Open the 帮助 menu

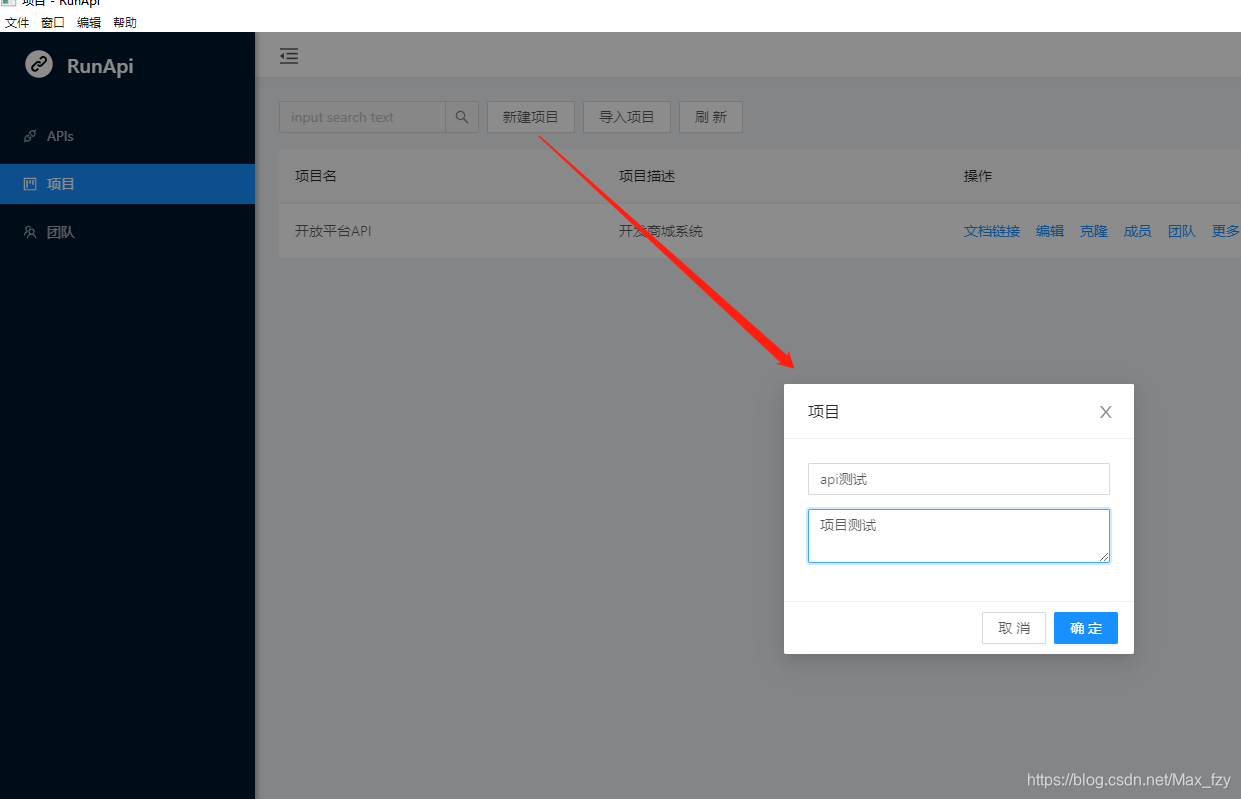pos(124,22)
